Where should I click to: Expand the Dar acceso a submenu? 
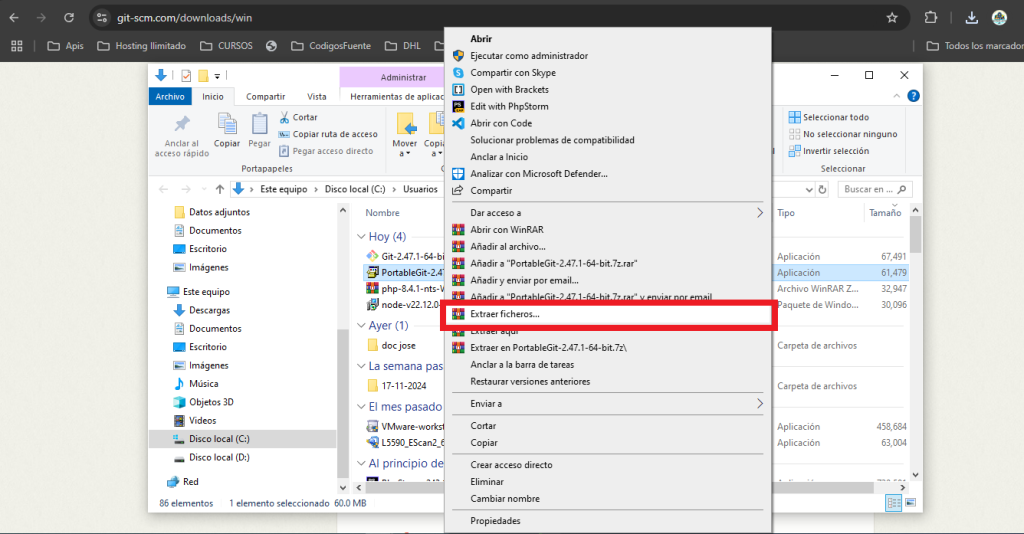coord(608,213)
